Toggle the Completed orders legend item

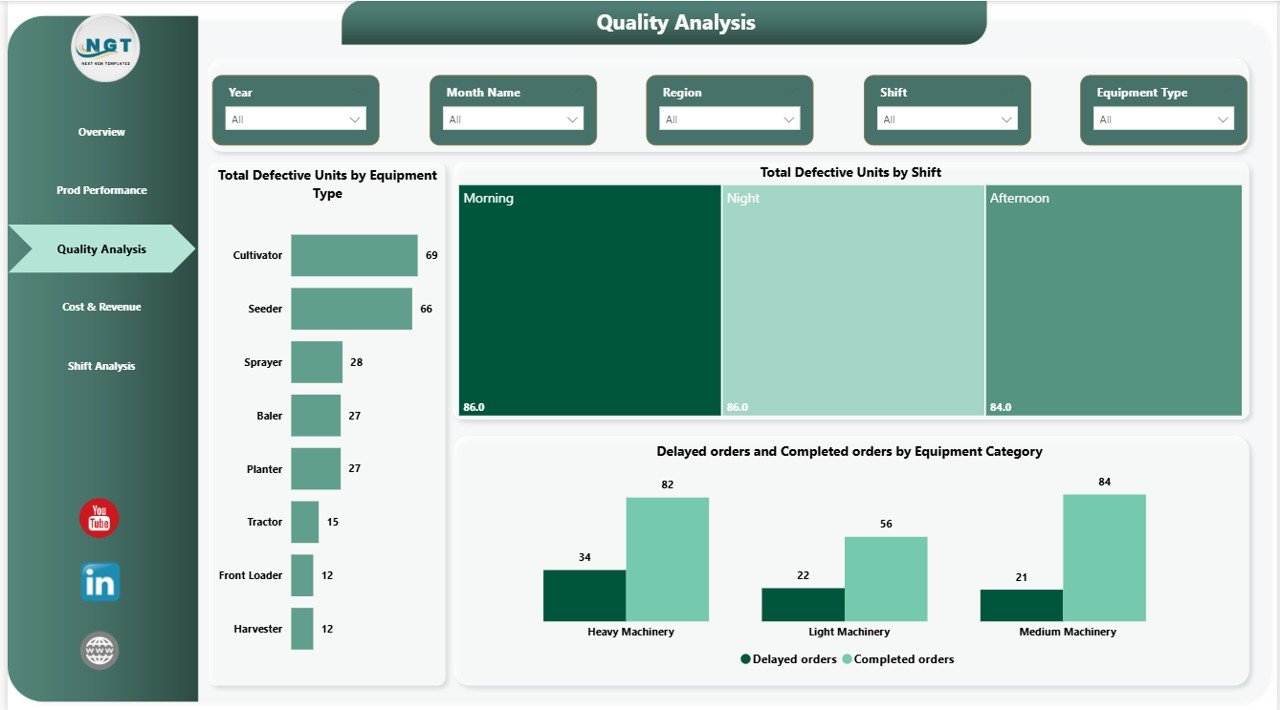tap(898, 659)
